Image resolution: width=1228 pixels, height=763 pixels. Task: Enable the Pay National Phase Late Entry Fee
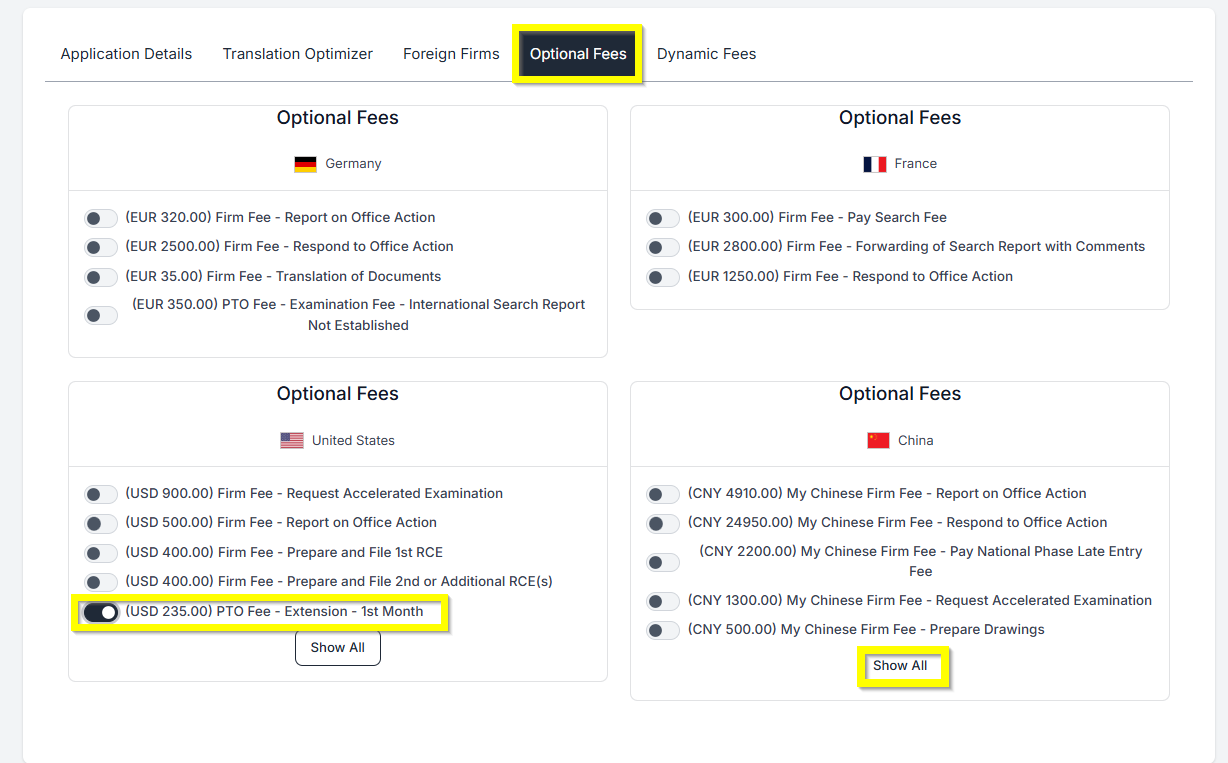click(663, 562)
